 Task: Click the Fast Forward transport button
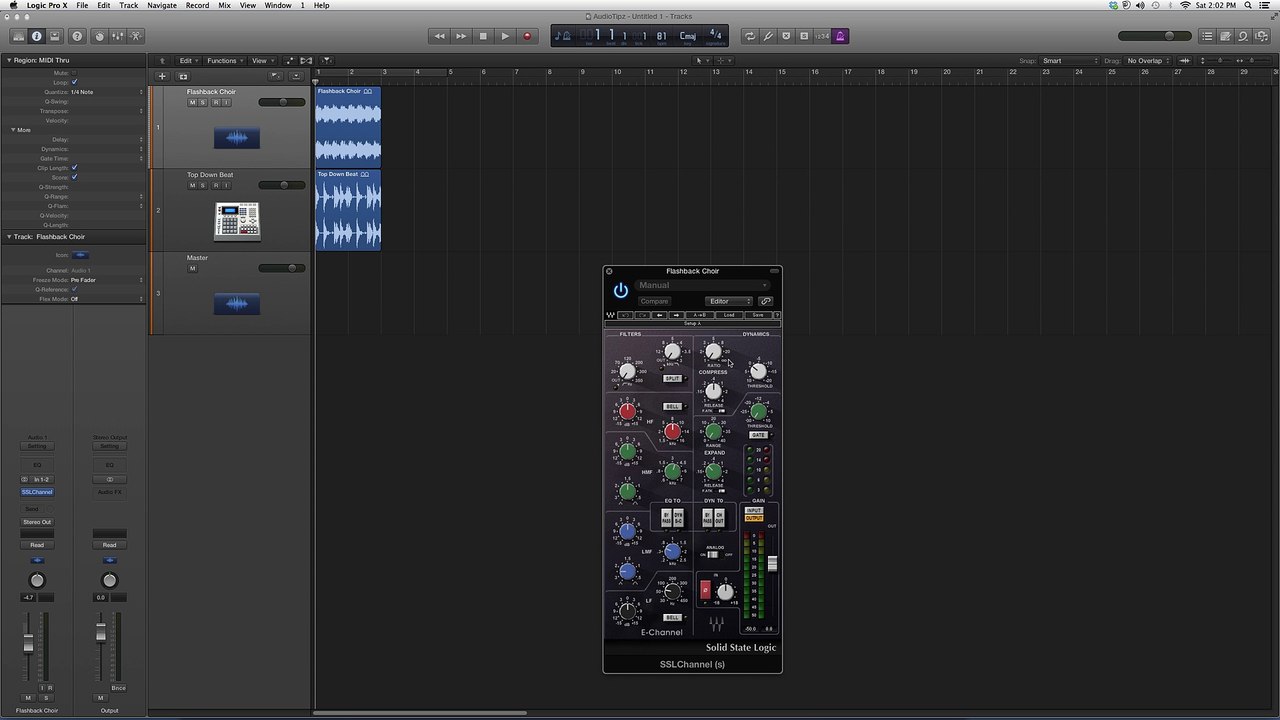click(x=461, y=36)
